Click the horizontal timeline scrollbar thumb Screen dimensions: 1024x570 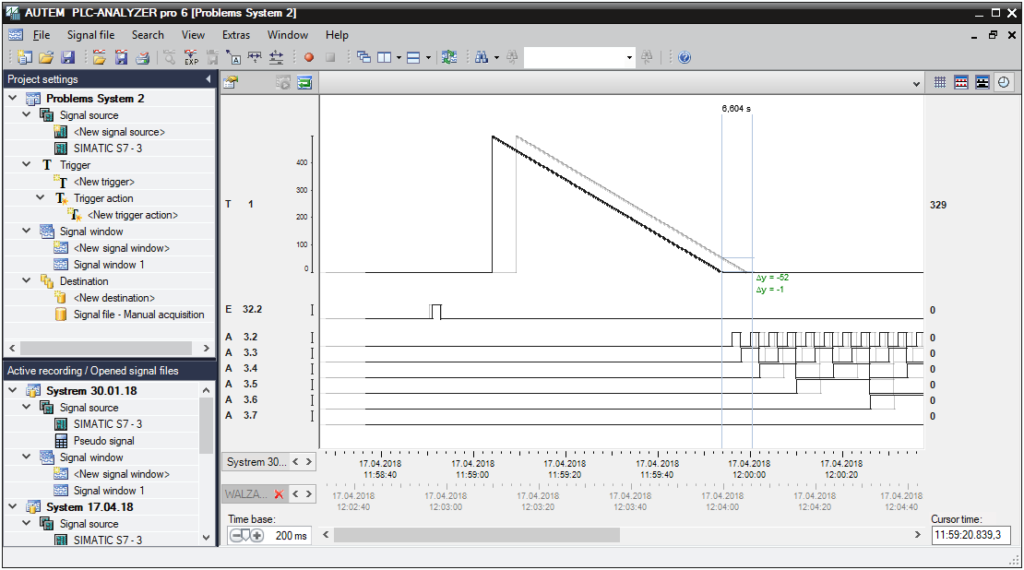point(477,535)
